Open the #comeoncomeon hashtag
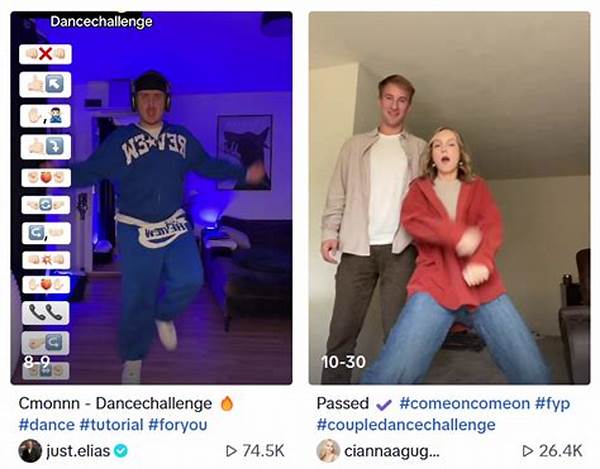Screen dimensions: 600x469 [465, 403]
